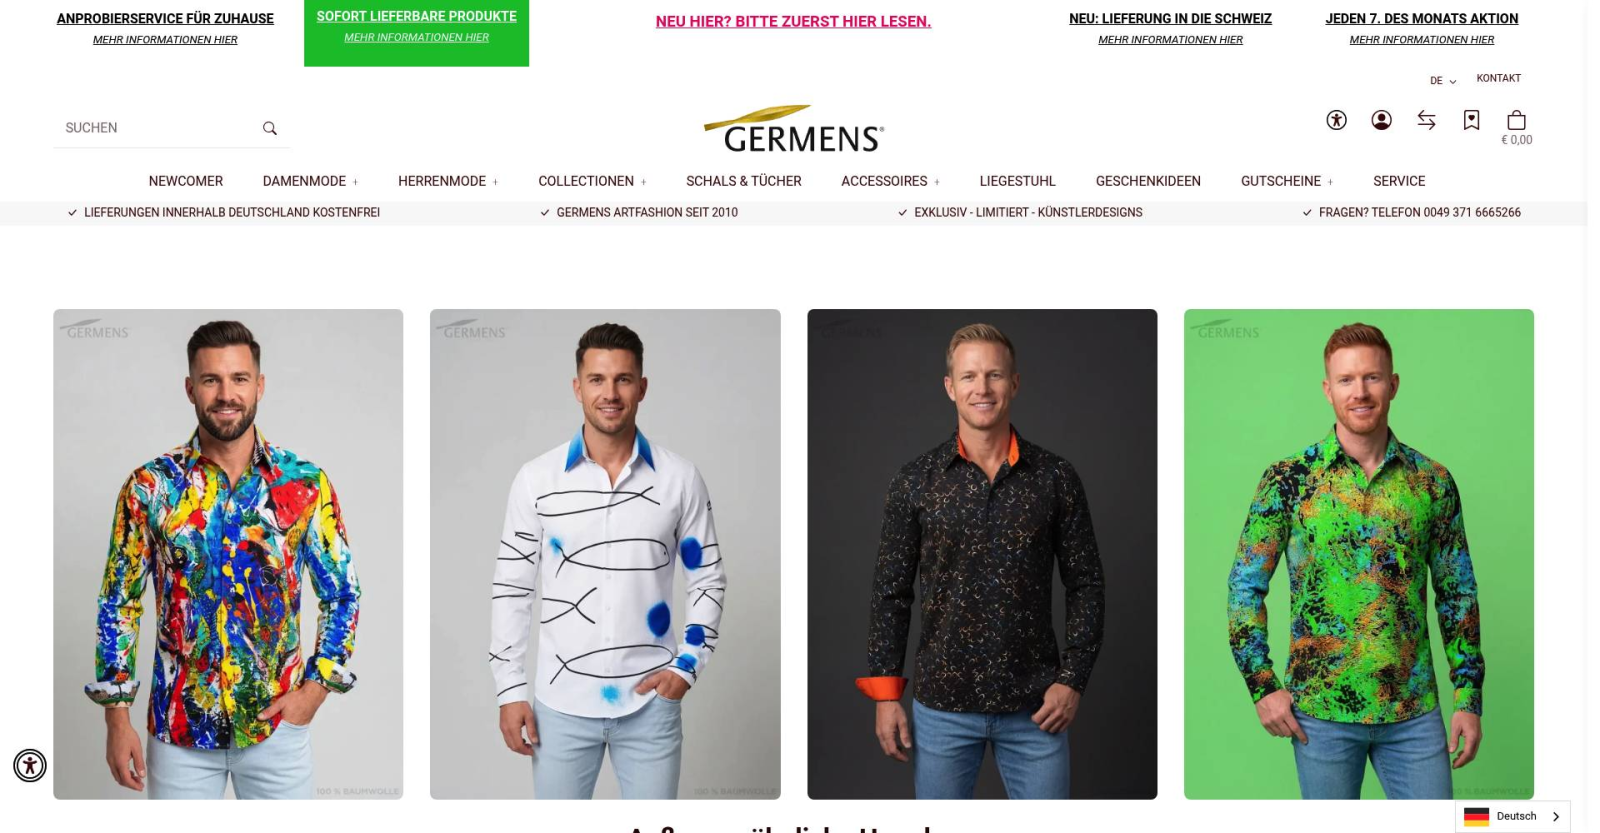Open the green patterned shirt product image
Image resolution: width=1600 pixels, height=833 pixels.
click(1358, 554)
